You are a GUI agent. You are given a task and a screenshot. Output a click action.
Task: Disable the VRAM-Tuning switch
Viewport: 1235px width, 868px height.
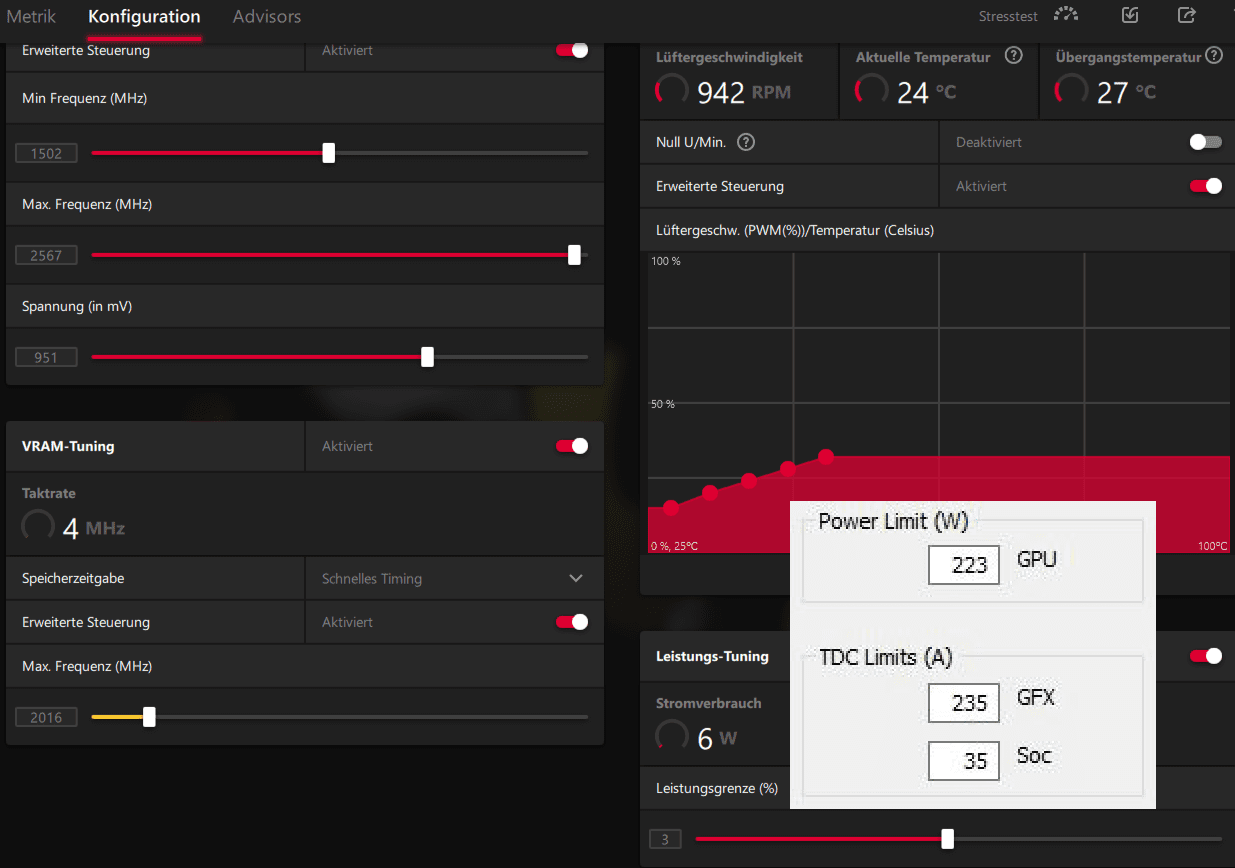(x=572, y=446)
